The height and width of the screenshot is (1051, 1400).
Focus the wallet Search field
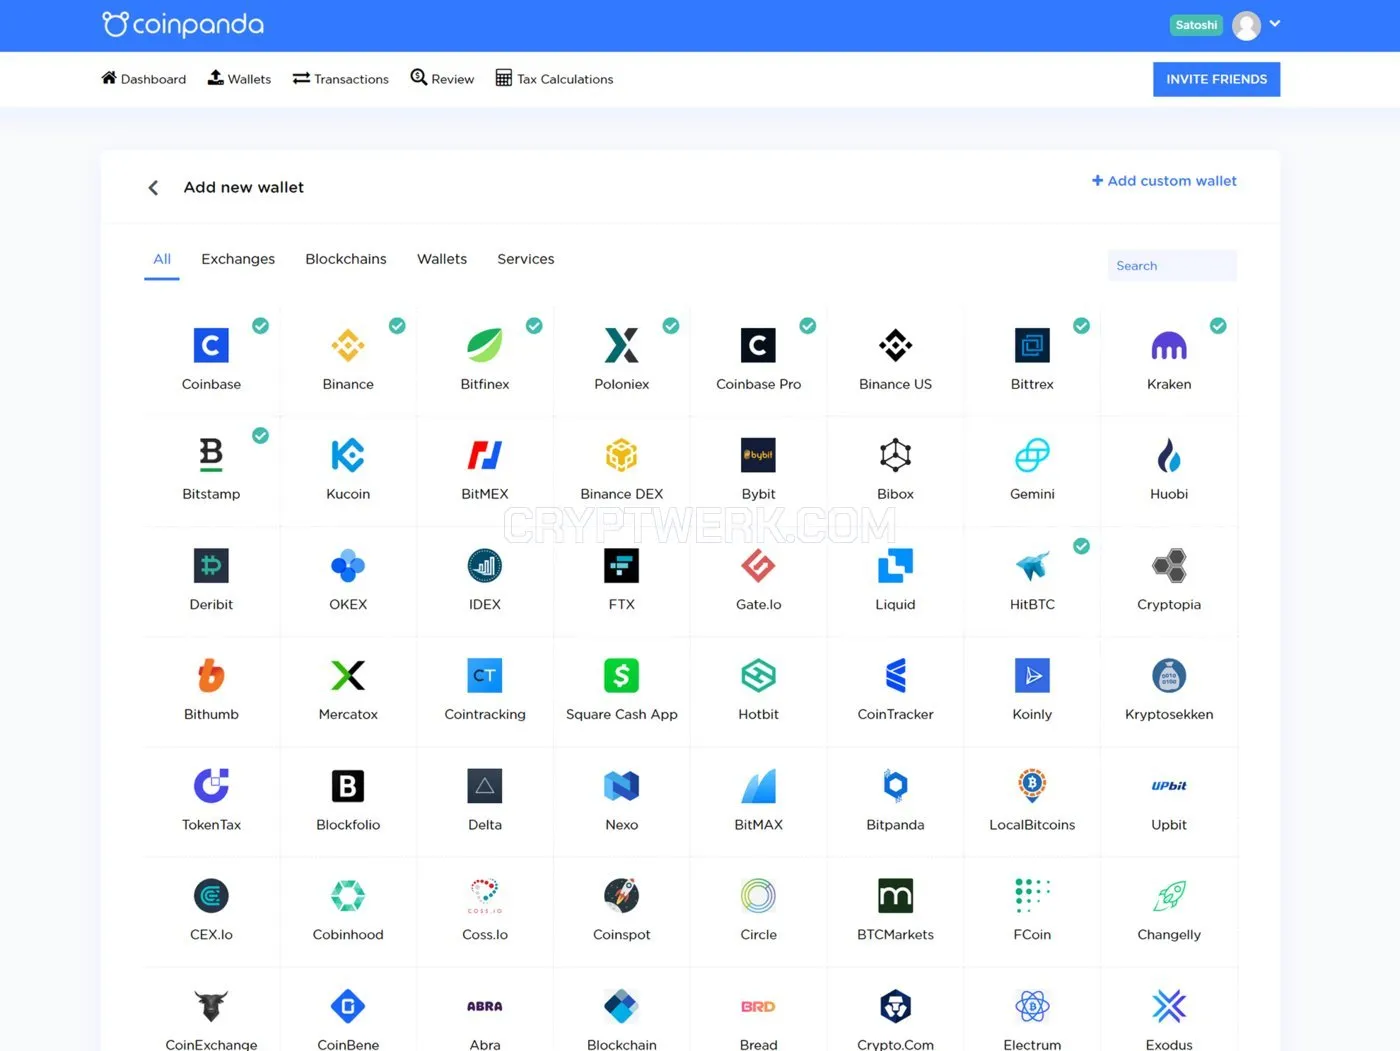tap(1172, 266)
